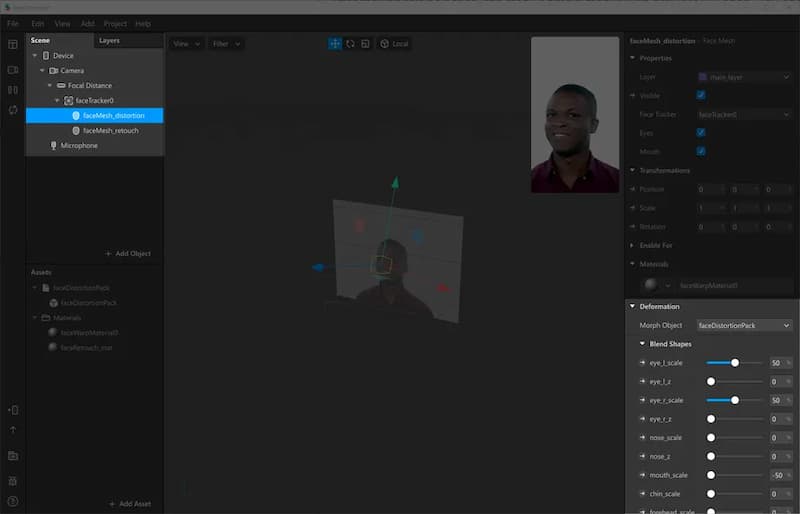Collapse the faceTracker0 tree node

(57, 101)
